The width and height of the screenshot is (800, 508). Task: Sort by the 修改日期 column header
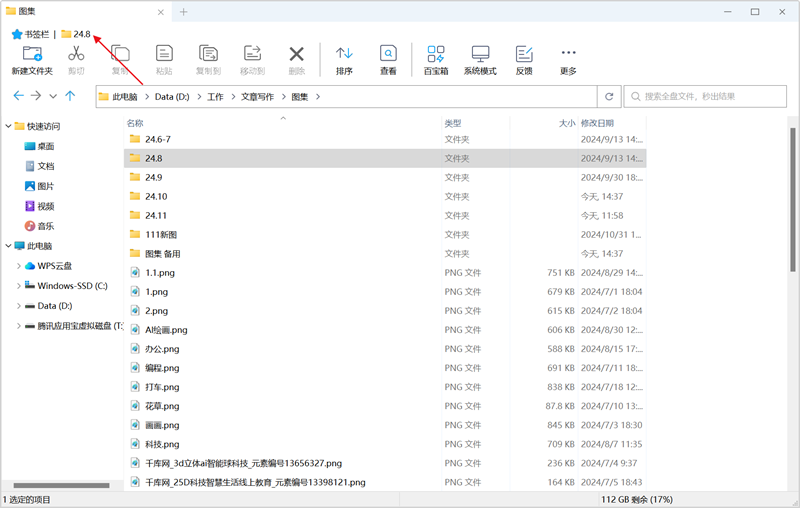click(597, 123)
